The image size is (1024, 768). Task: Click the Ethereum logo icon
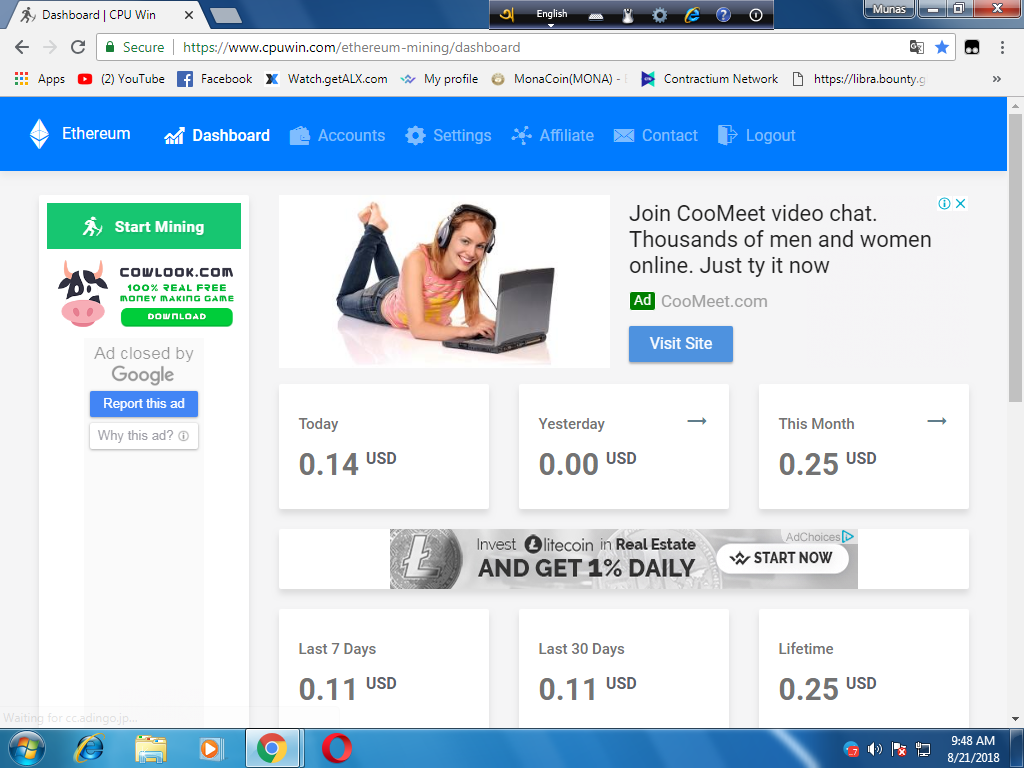pos(39,134)
